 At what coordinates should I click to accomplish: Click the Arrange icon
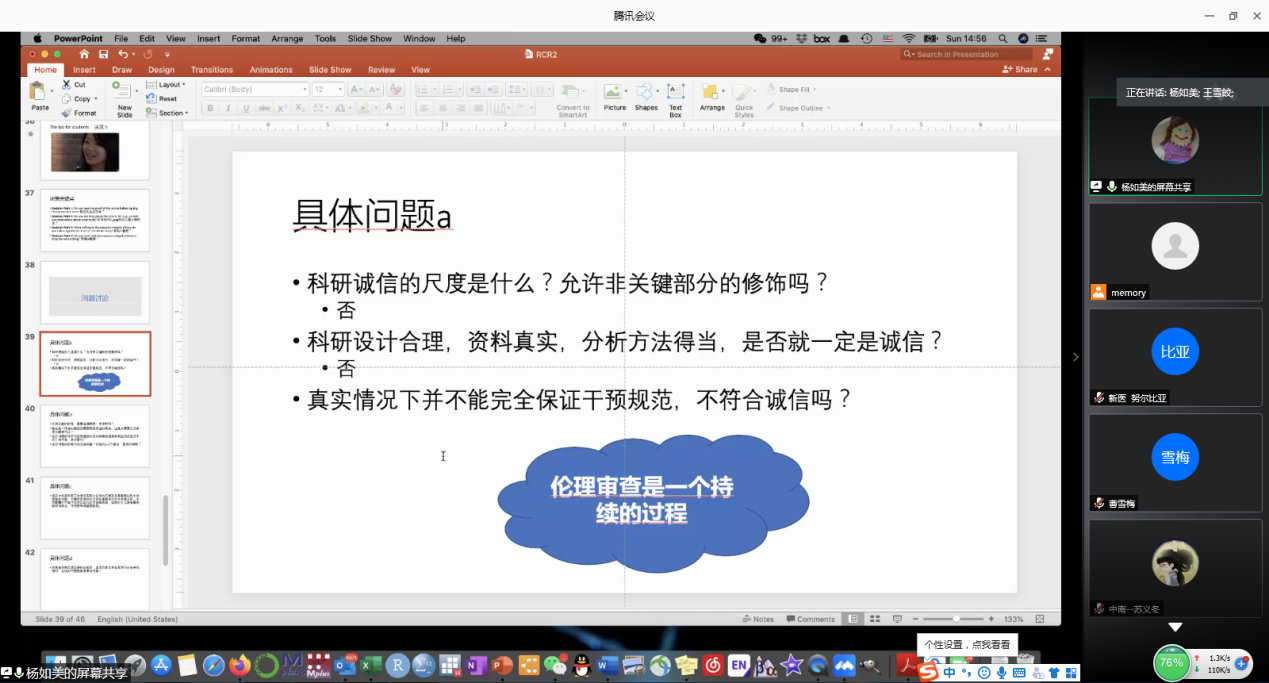point(712,93)
